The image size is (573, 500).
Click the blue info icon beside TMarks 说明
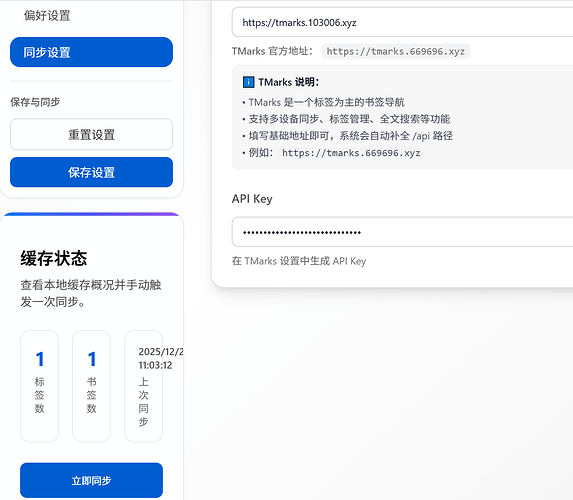(x=248, y=82)
